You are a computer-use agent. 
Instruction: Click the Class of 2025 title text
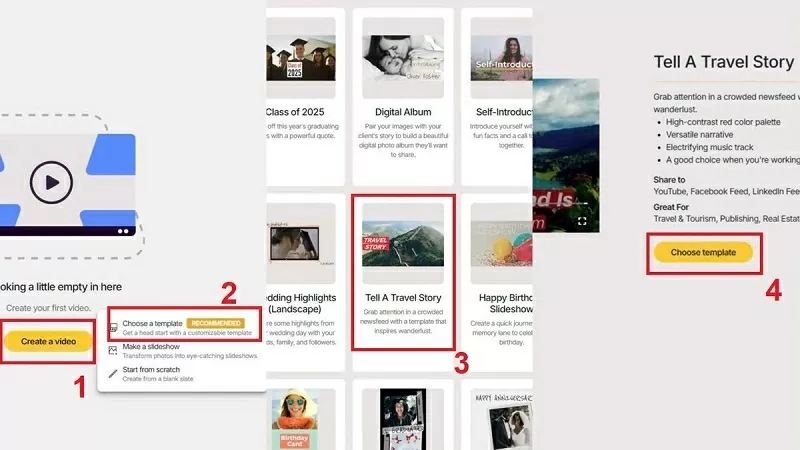295,112
